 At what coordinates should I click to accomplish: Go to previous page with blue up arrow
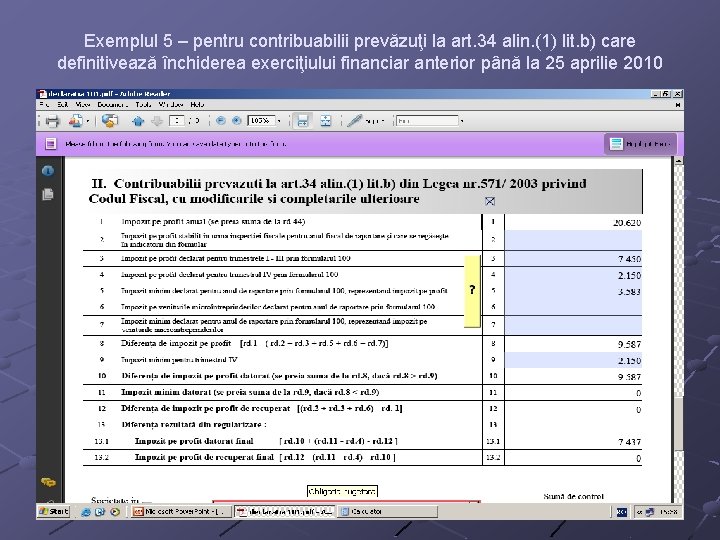point(138,121)
